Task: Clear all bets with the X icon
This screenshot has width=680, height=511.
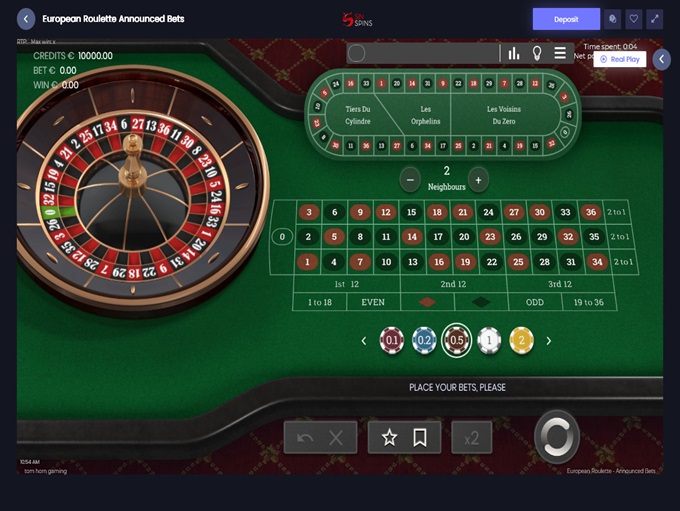Action: 336,438
